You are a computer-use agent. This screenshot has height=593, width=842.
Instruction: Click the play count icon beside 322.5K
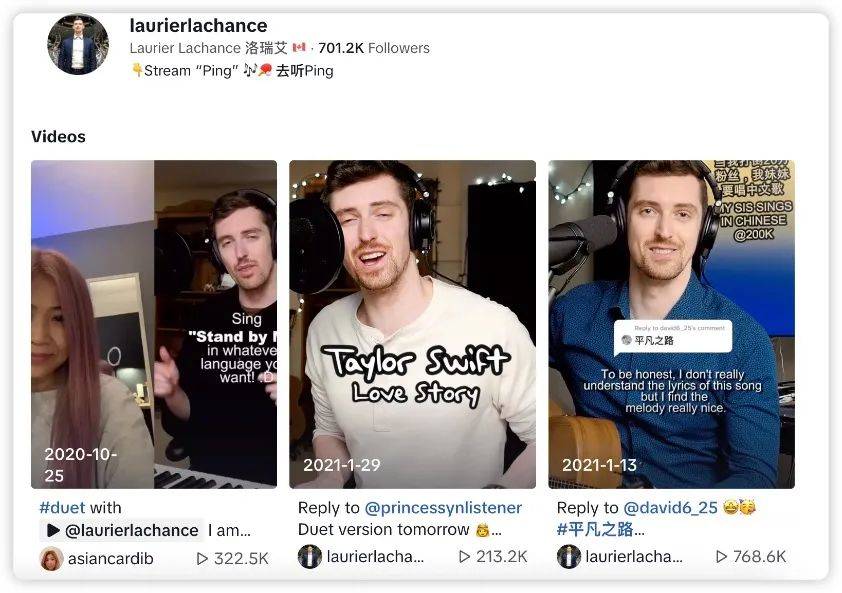point(202,559)
